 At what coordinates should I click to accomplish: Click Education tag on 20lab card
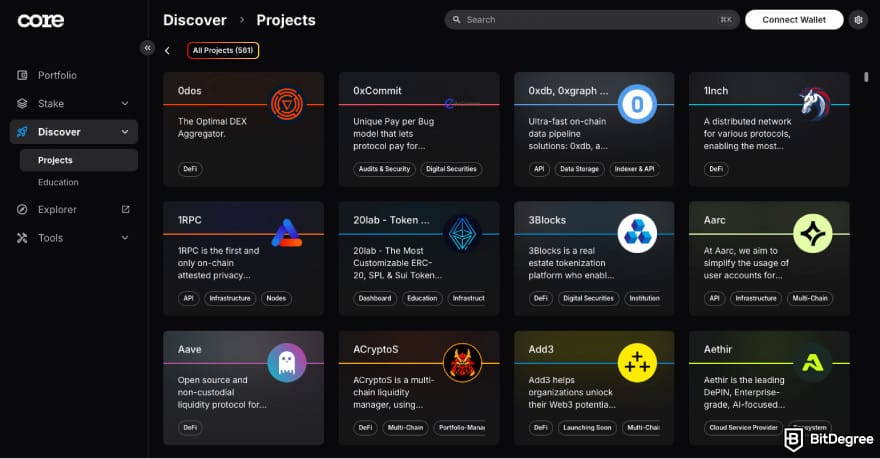click(422, 299)
